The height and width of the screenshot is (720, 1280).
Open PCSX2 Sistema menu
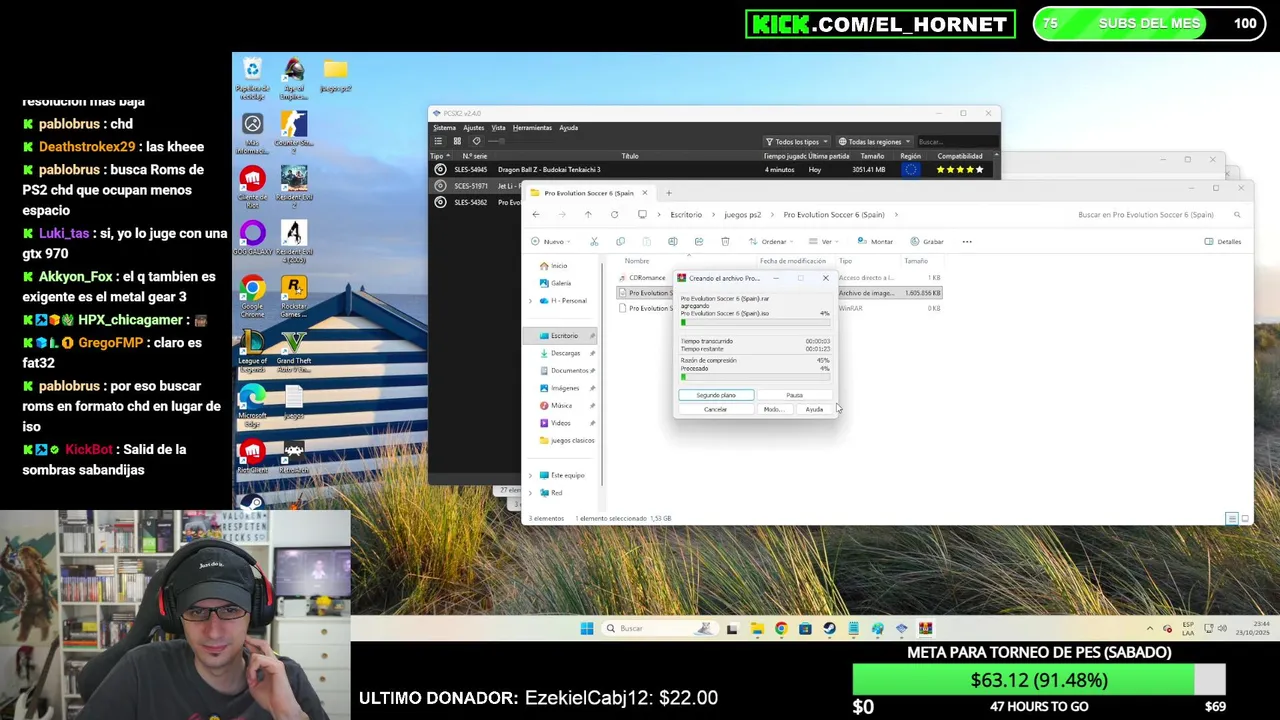(444, 127)
